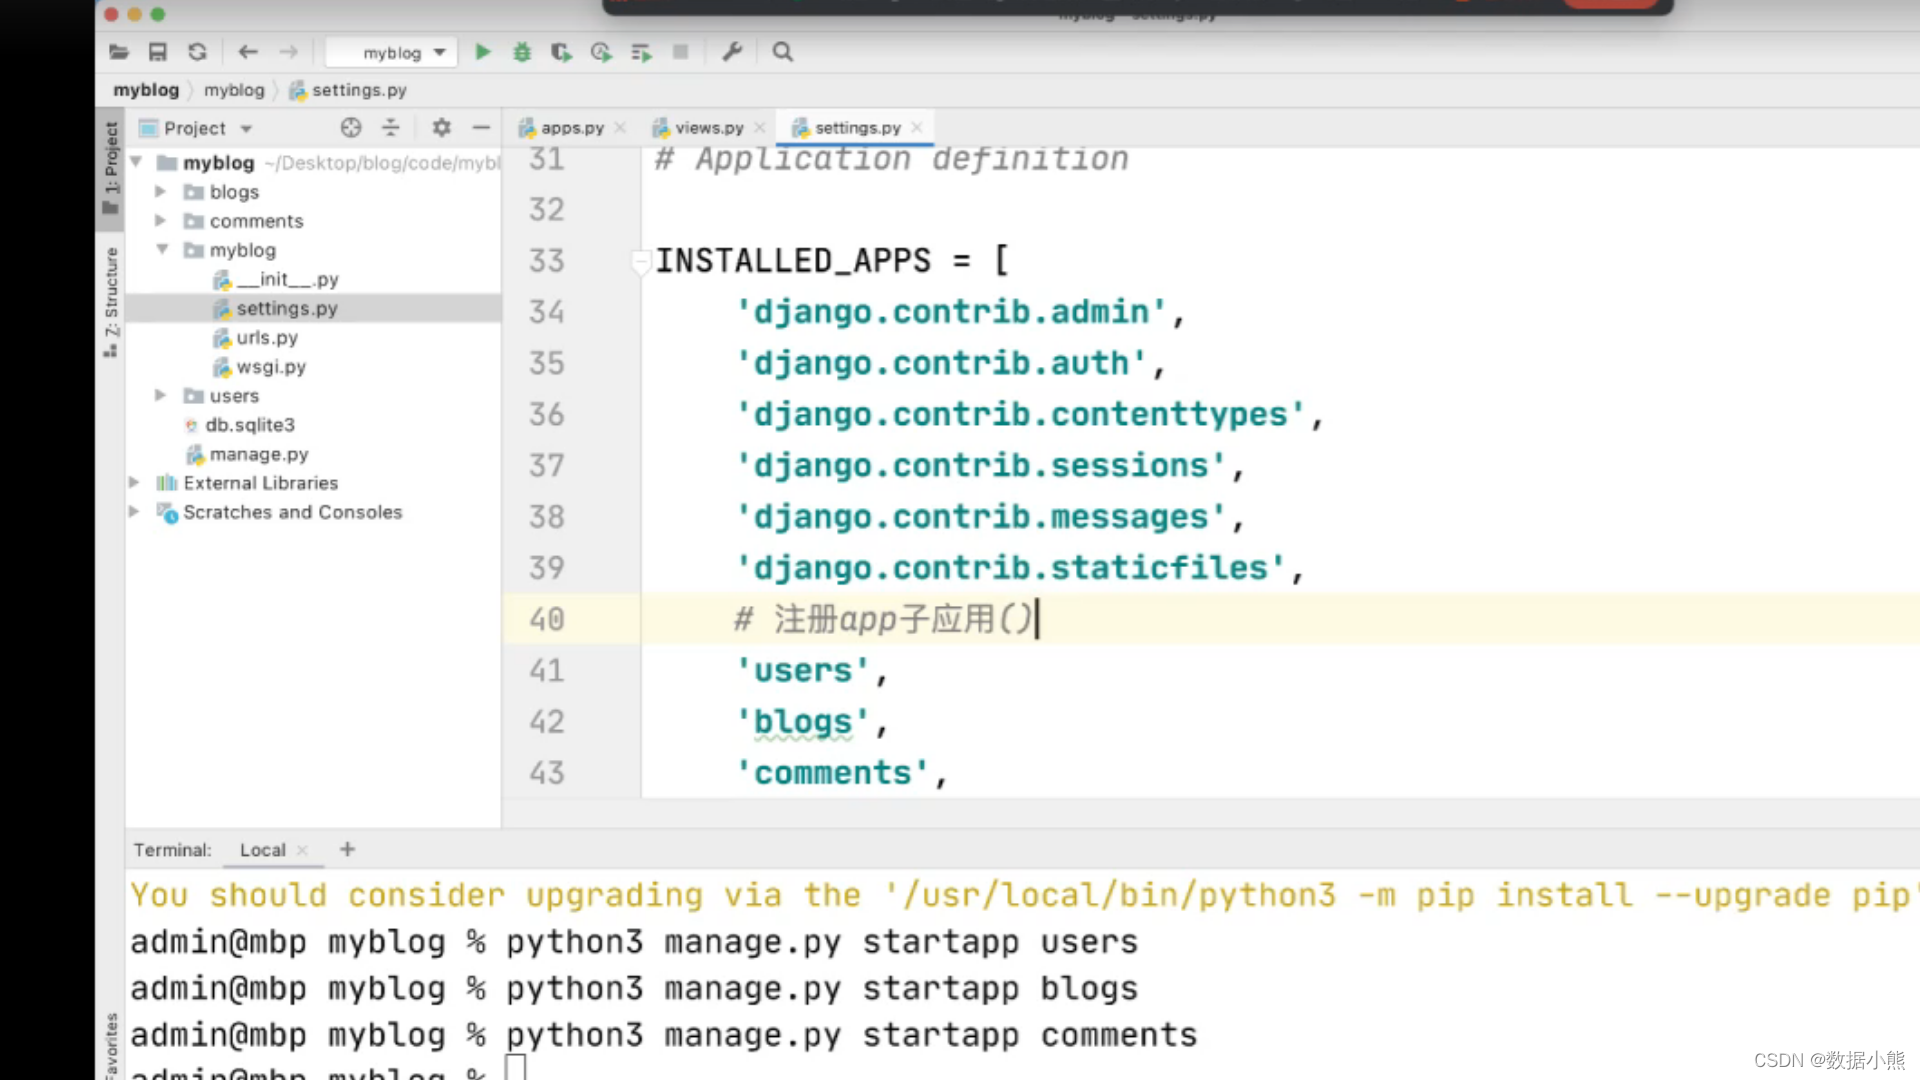Image resolution: width=1920 pixels, height=1080 pixels.
Task: Click second myblog folder breadcrumb
Action: coord(234,90)
